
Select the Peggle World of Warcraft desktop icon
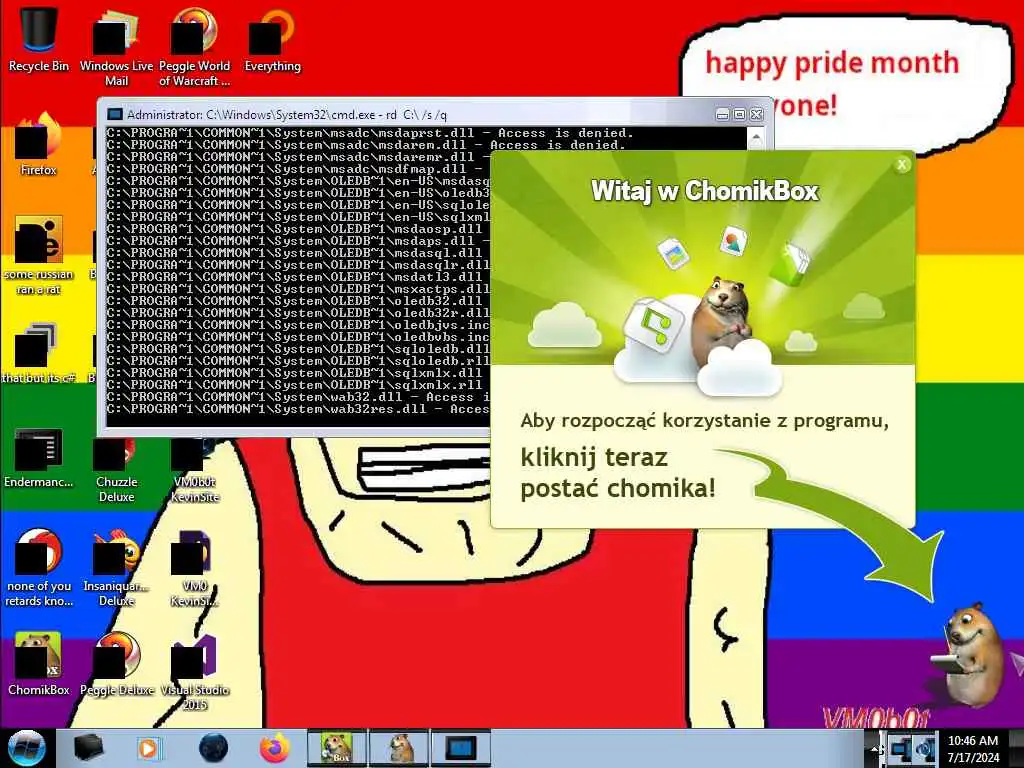194,47
